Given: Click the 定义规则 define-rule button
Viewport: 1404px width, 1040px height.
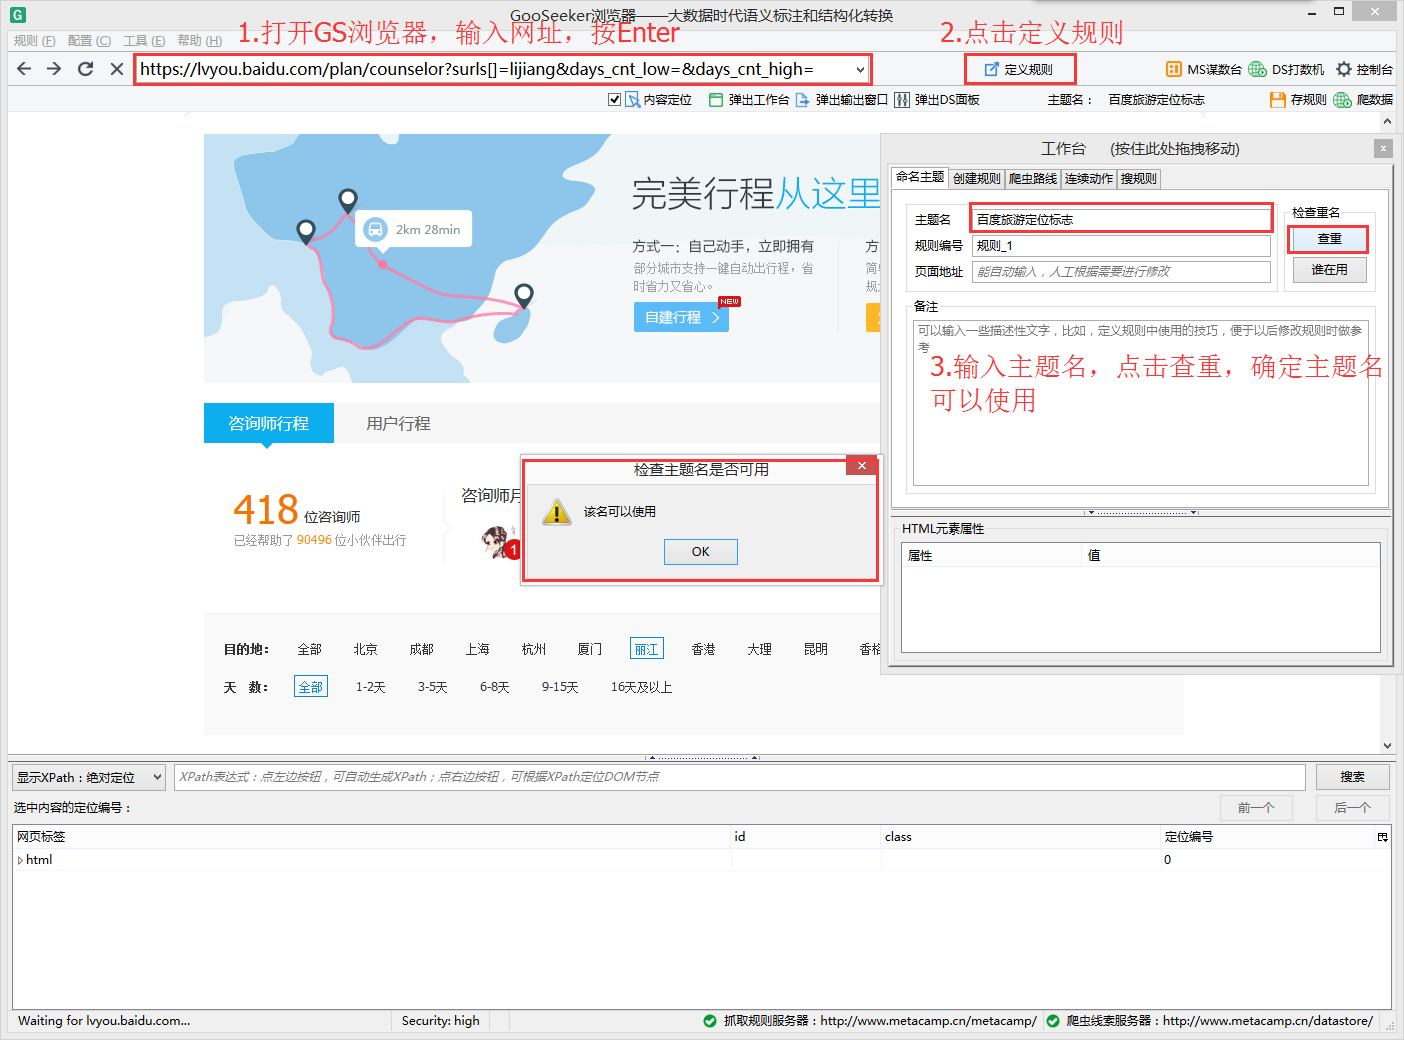Looking at the screenshot, I should [1020, 69].
